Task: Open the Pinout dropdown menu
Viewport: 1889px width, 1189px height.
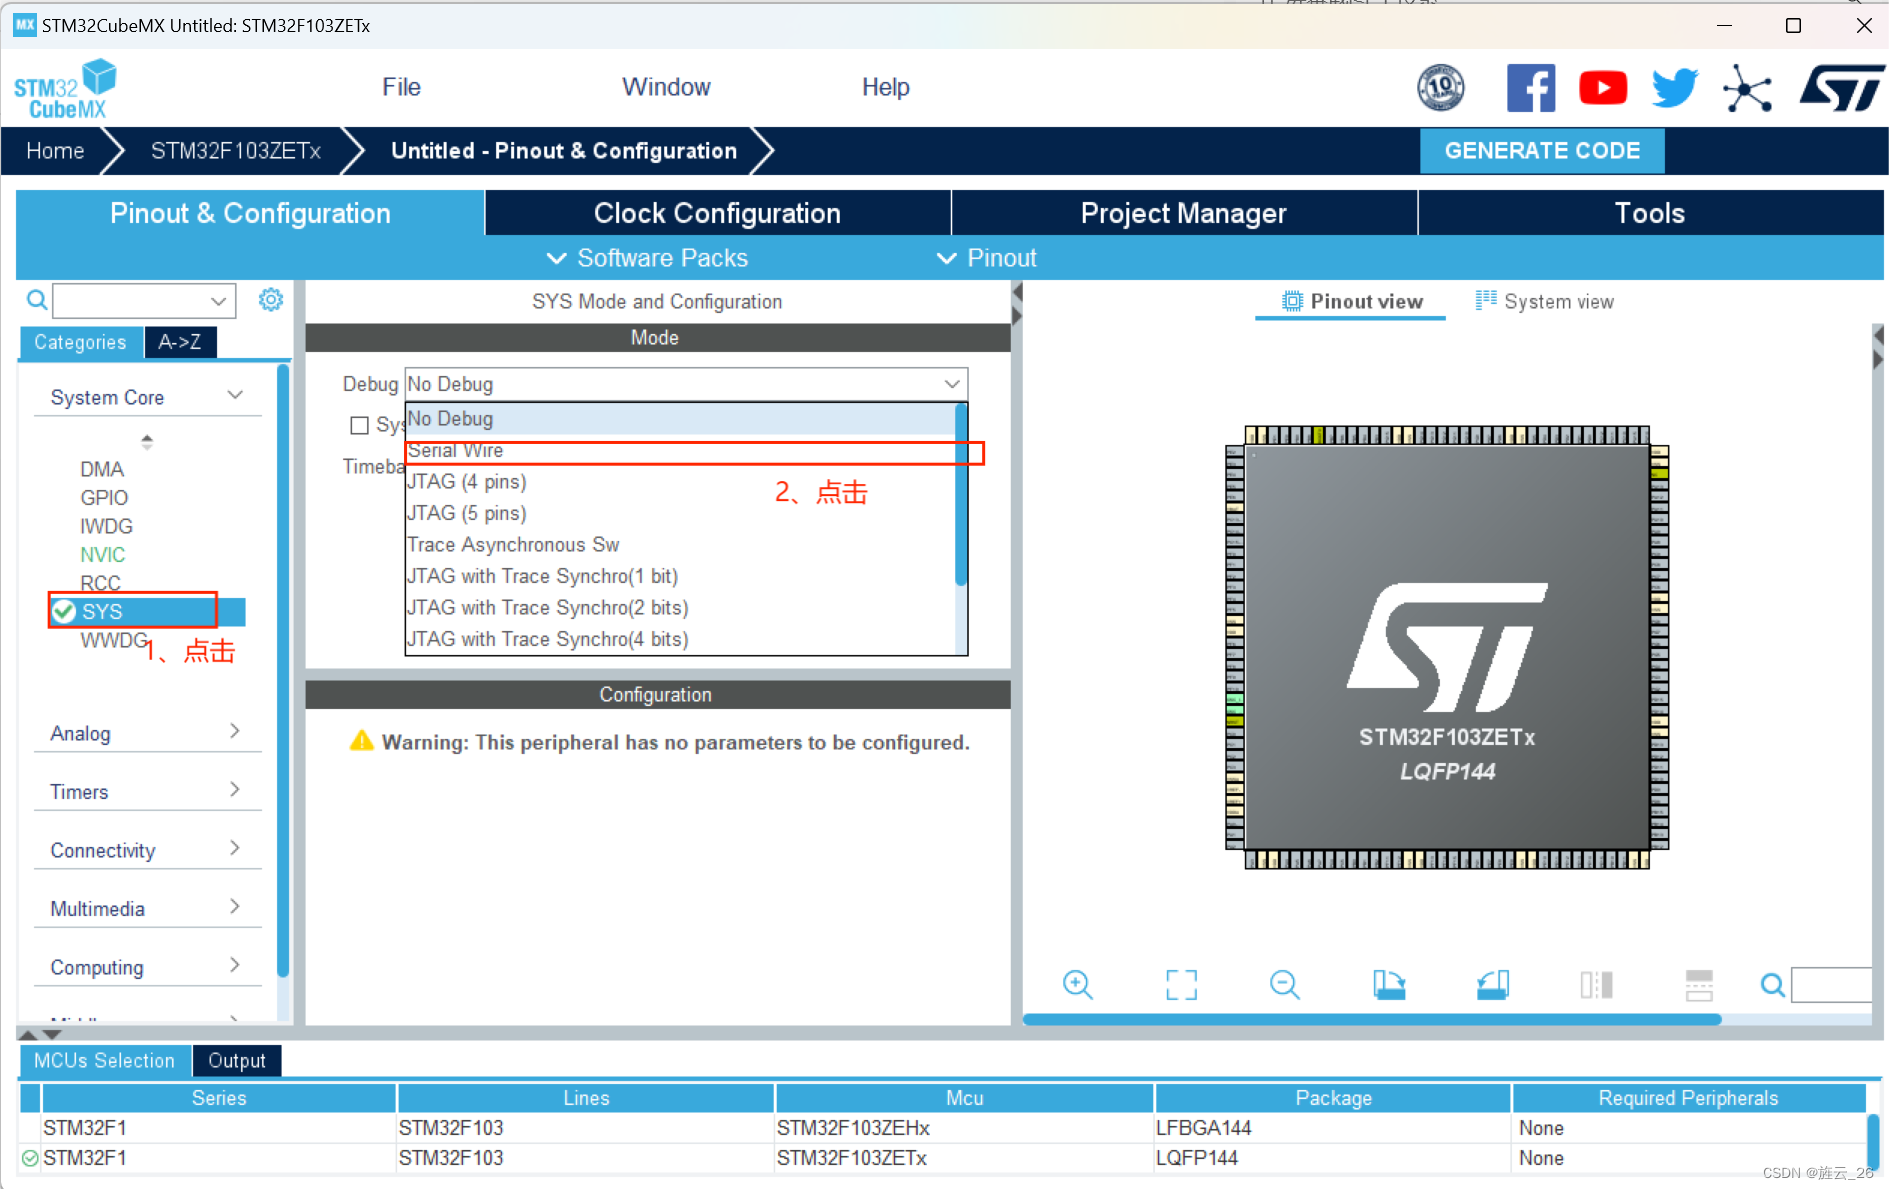Action: (x=986, y=258)
